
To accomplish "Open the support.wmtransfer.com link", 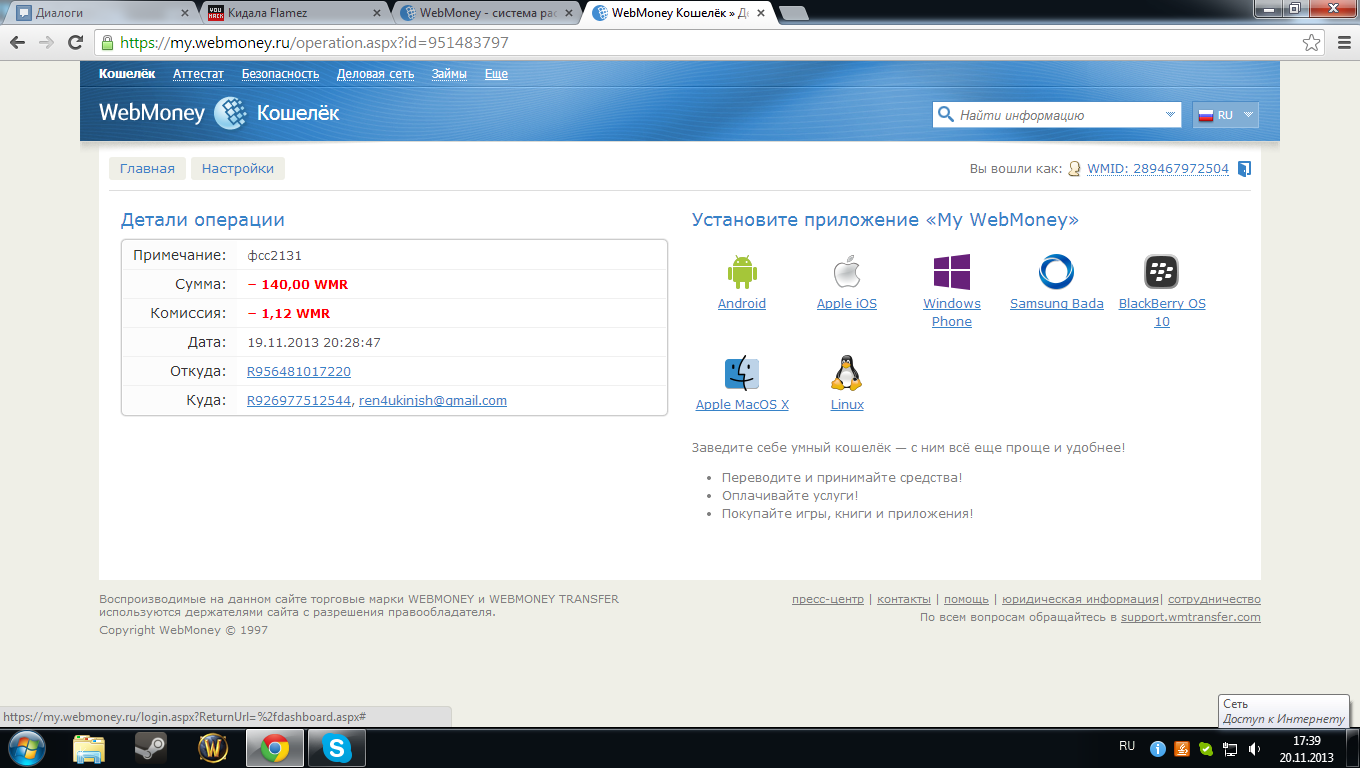I will pos(1191,617).
